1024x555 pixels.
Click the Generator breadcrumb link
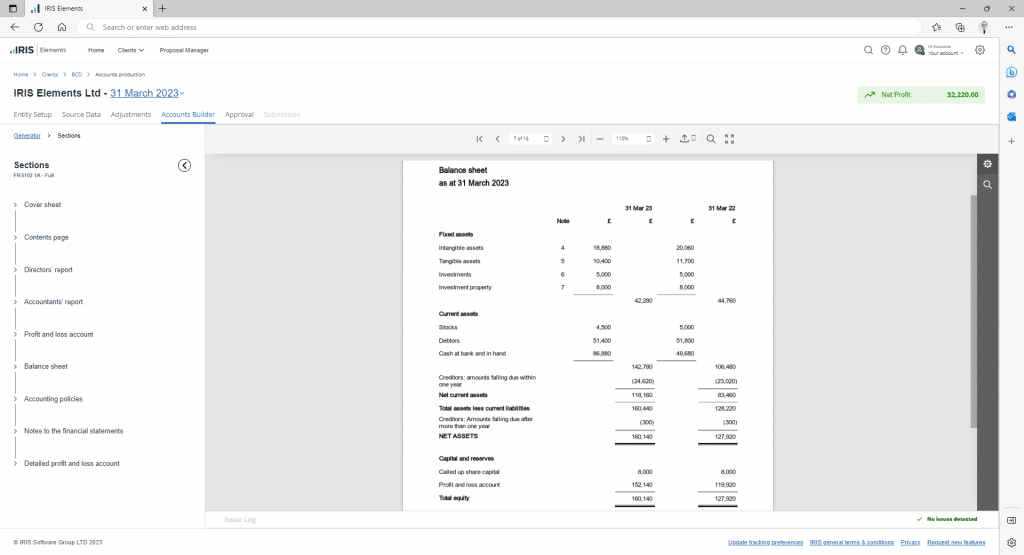pyautogui.click(x=27, y=136)
